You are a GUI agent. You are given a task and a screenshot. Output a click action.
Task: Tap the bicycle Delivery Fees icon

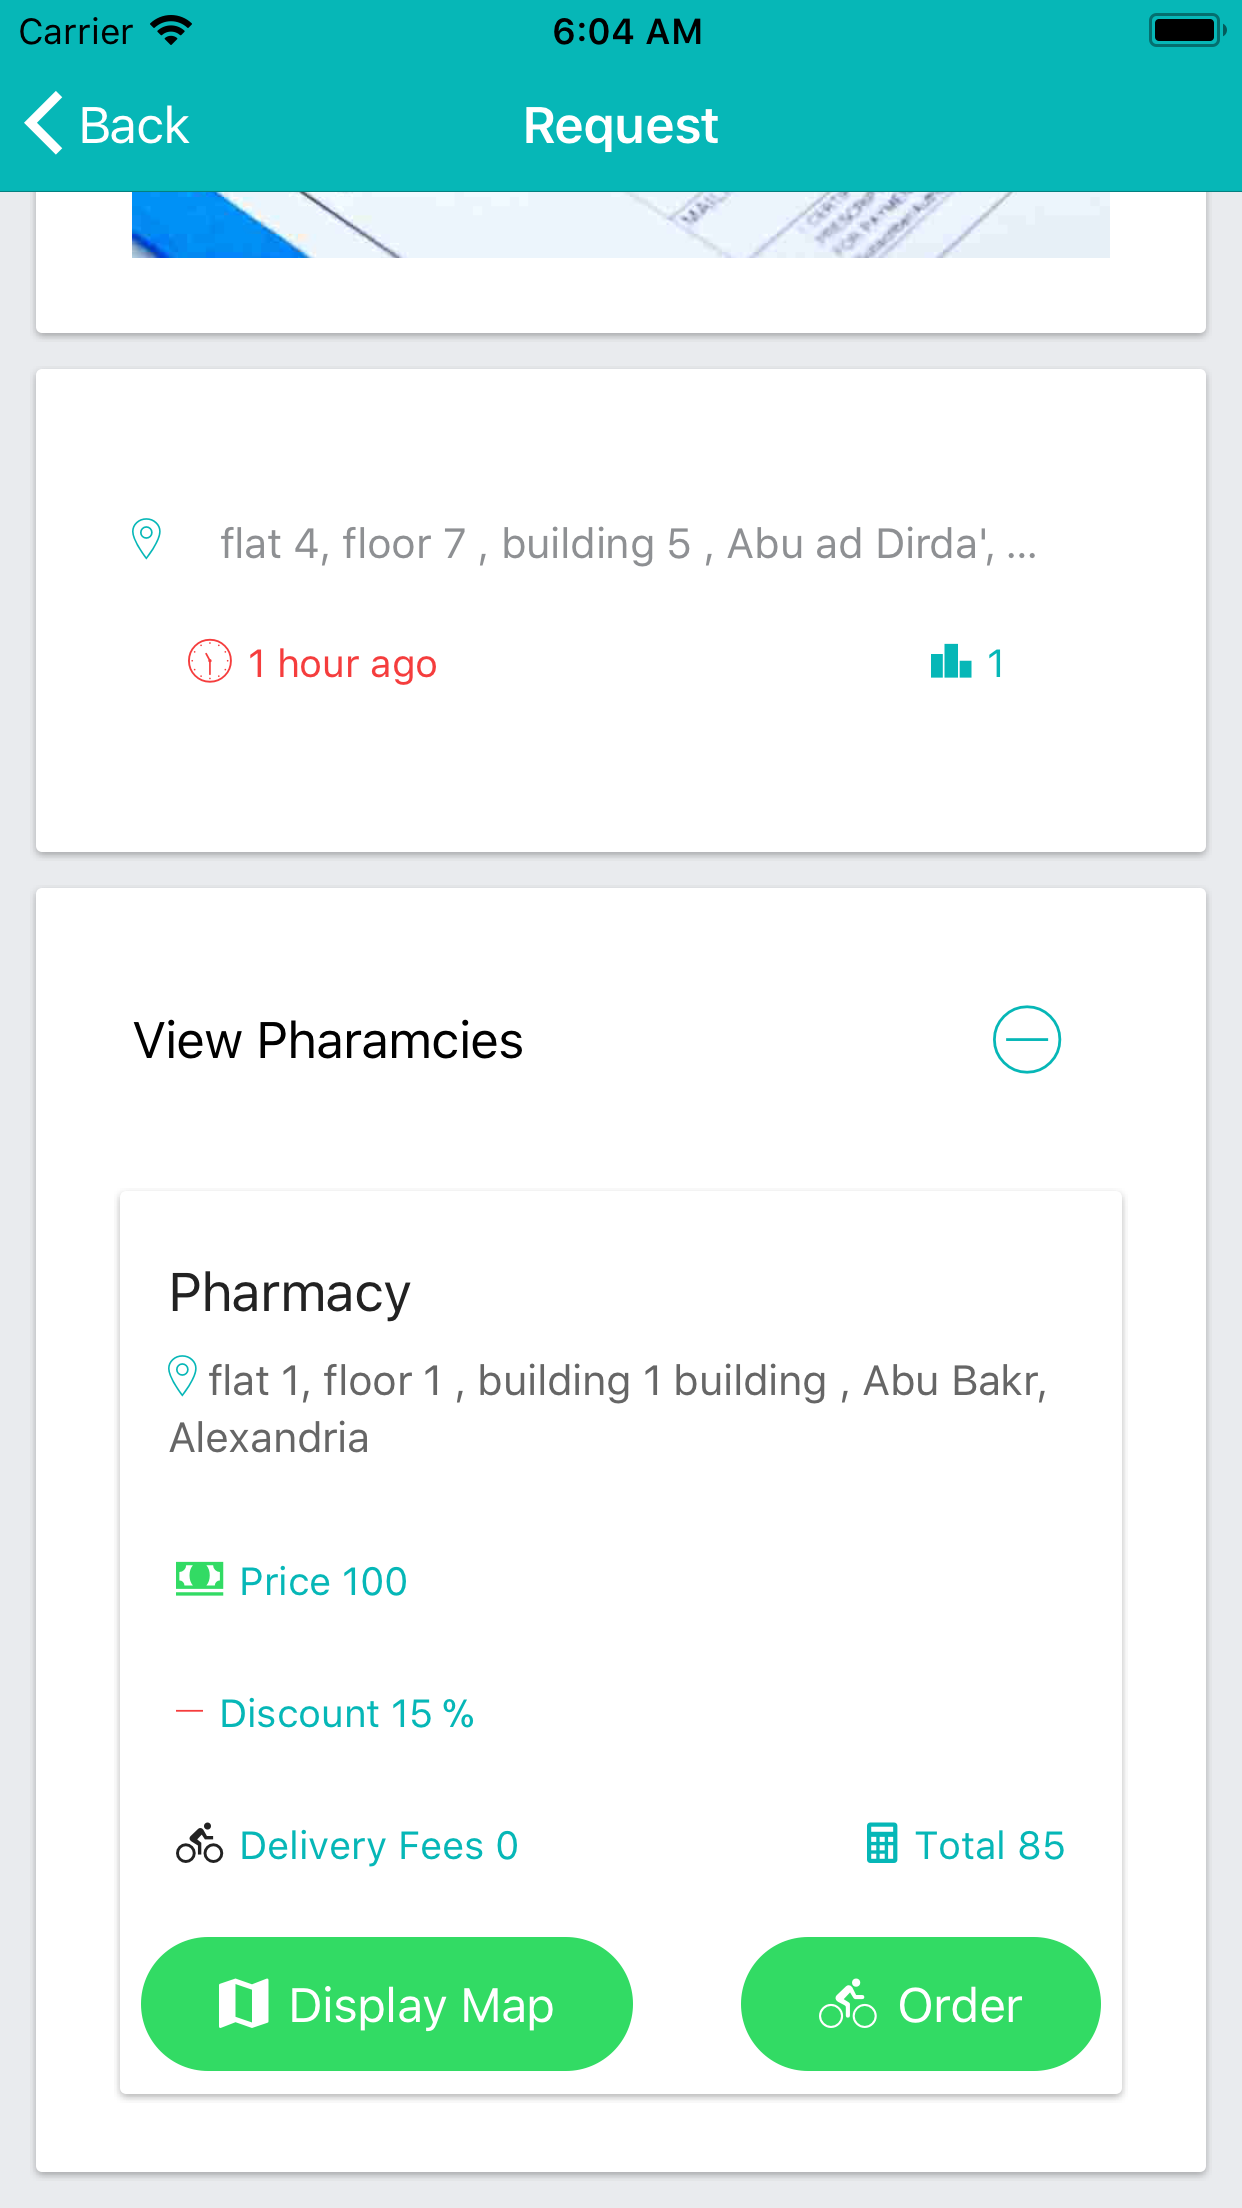pos(199,1843)
